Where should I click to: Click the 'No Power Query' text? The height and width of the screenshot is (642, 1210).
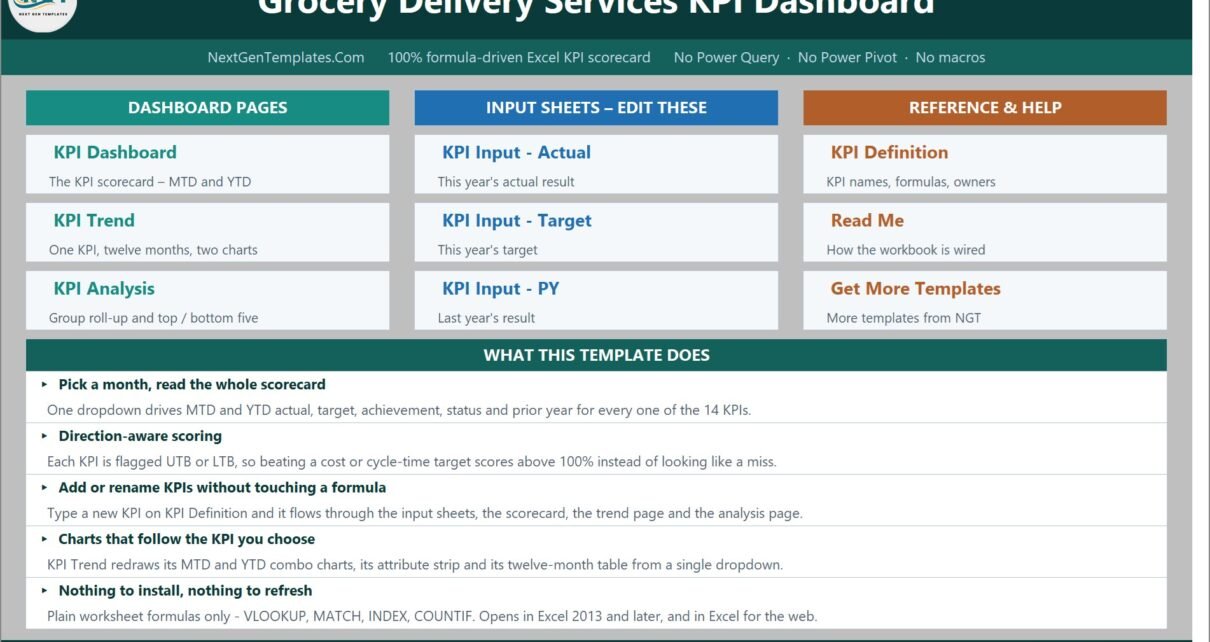click(x=726, y=58)
